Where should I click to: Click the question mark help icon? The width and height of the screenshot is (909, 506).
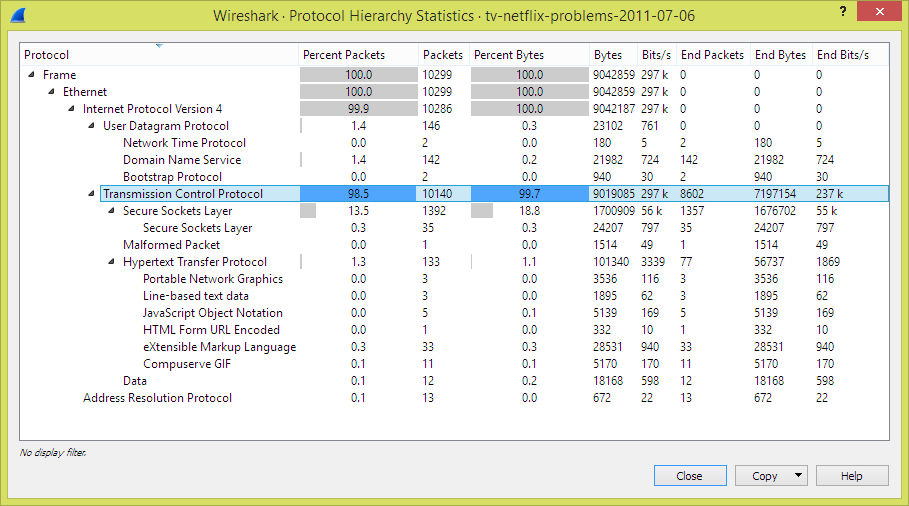843,11
